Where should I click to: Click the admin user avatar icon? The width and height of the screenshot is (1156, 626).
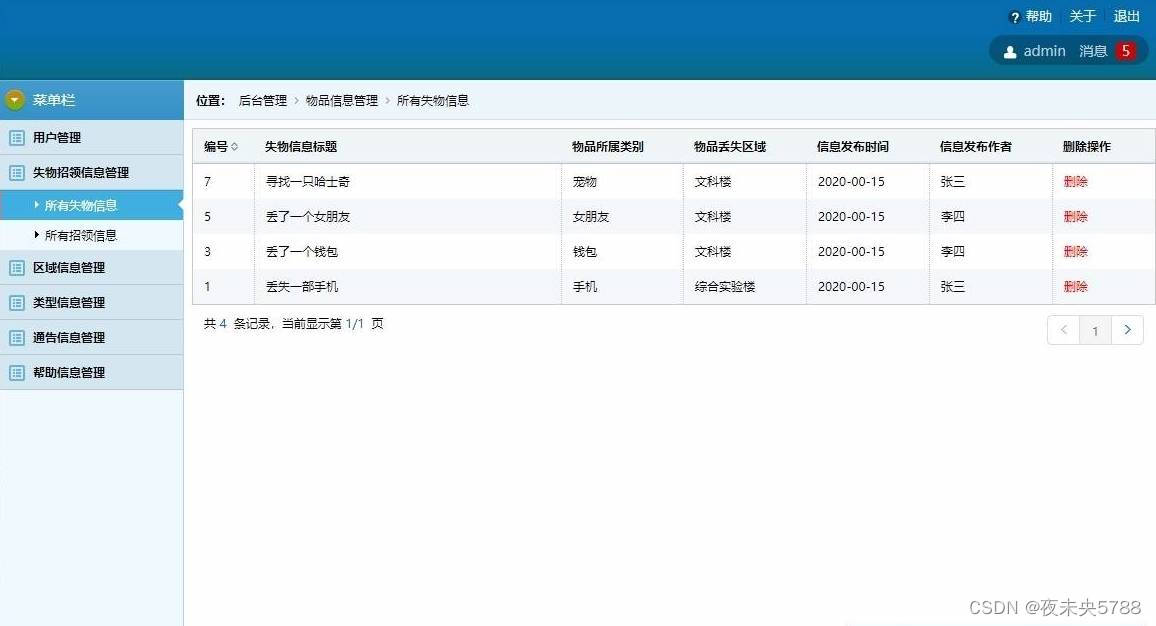(1010, 52)
